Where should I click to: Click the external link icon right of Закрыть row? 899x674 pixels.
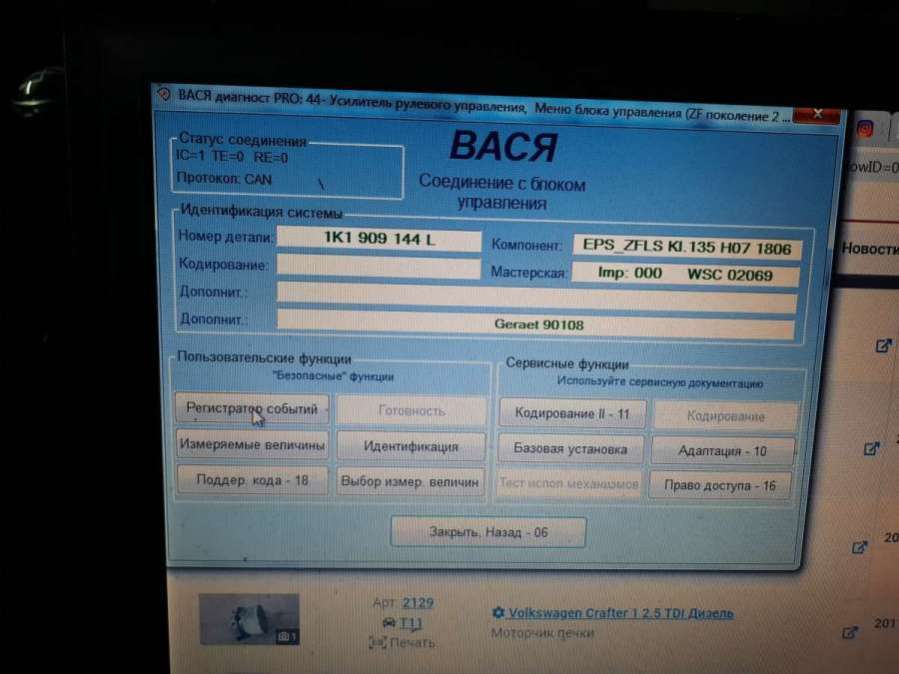tap(859, 547)
